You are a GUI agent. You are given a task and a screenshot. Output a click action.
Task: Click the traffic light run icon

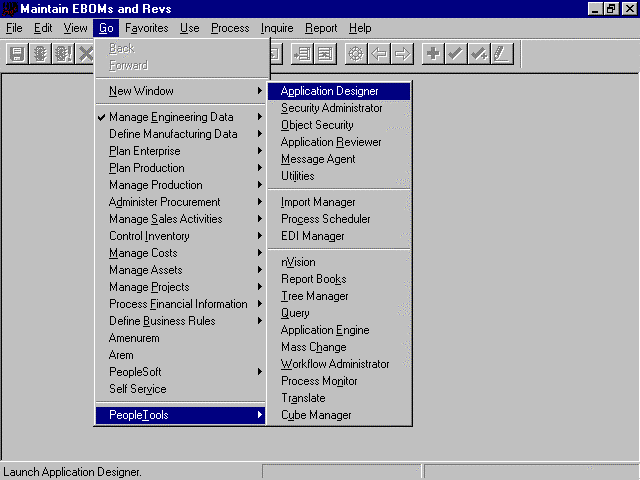pos(40,54)
